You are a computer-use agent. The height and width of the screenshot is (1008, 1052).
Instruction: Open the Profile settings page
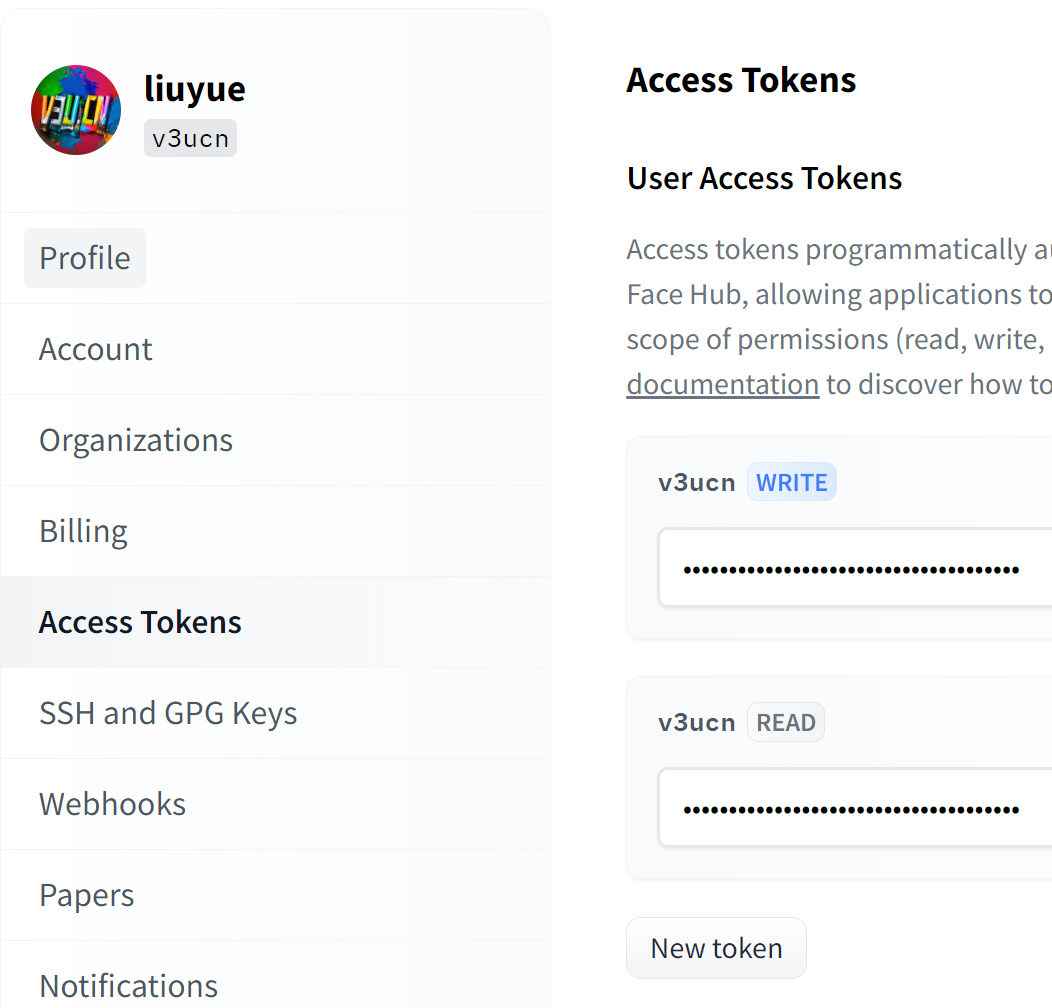(85, 258)
